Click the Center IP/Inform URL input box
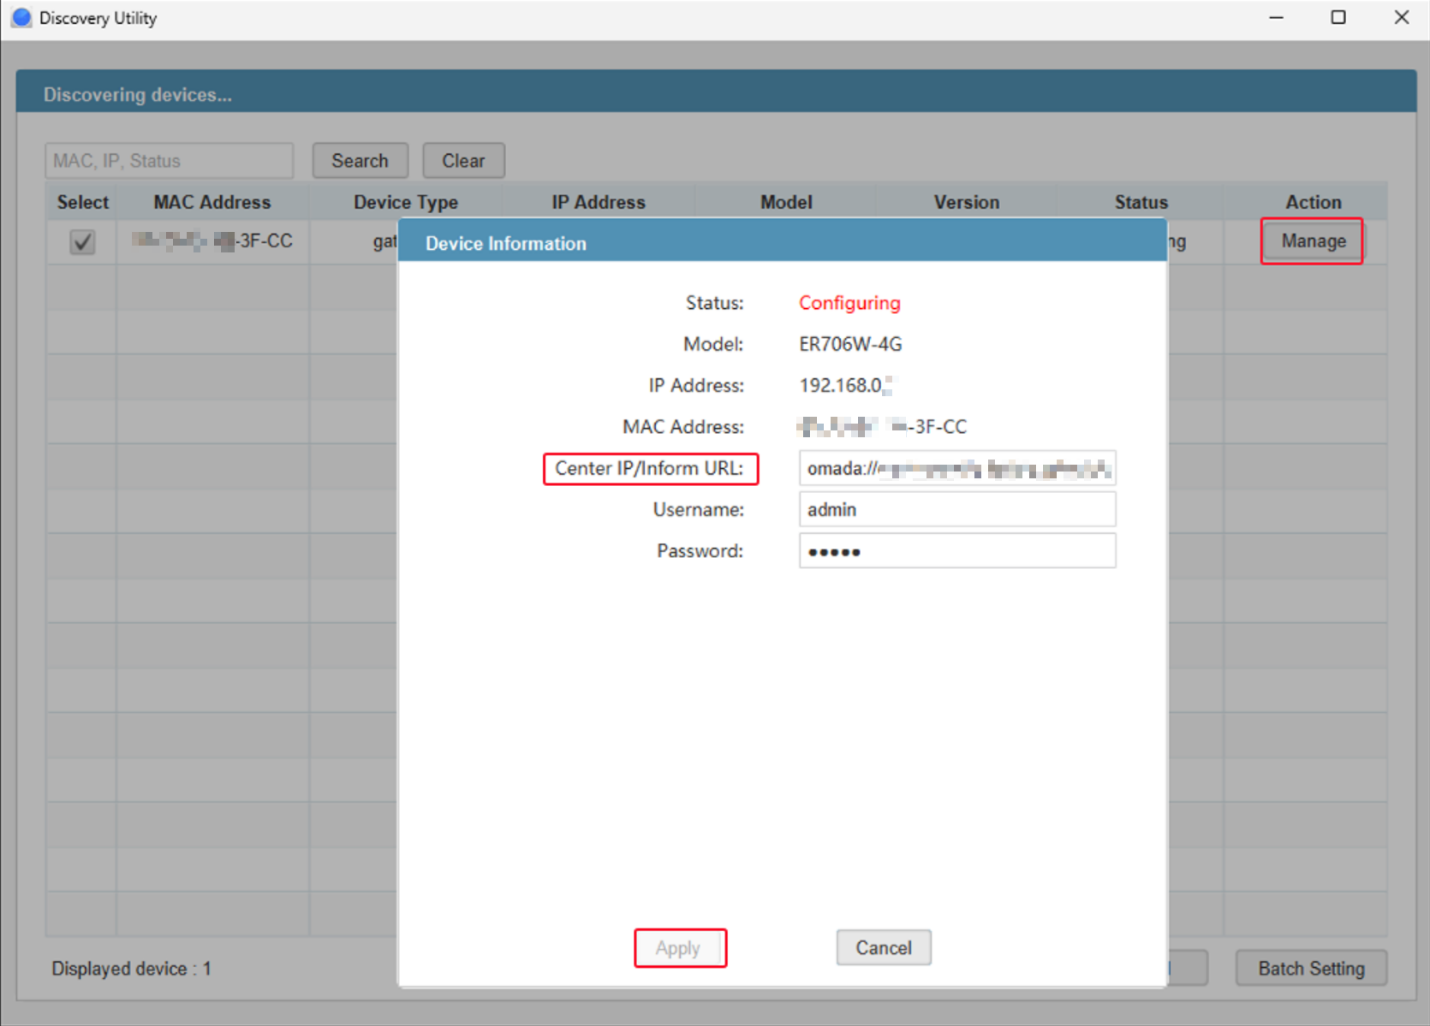The image size is (1430, 1026). [x=956, y=469]
